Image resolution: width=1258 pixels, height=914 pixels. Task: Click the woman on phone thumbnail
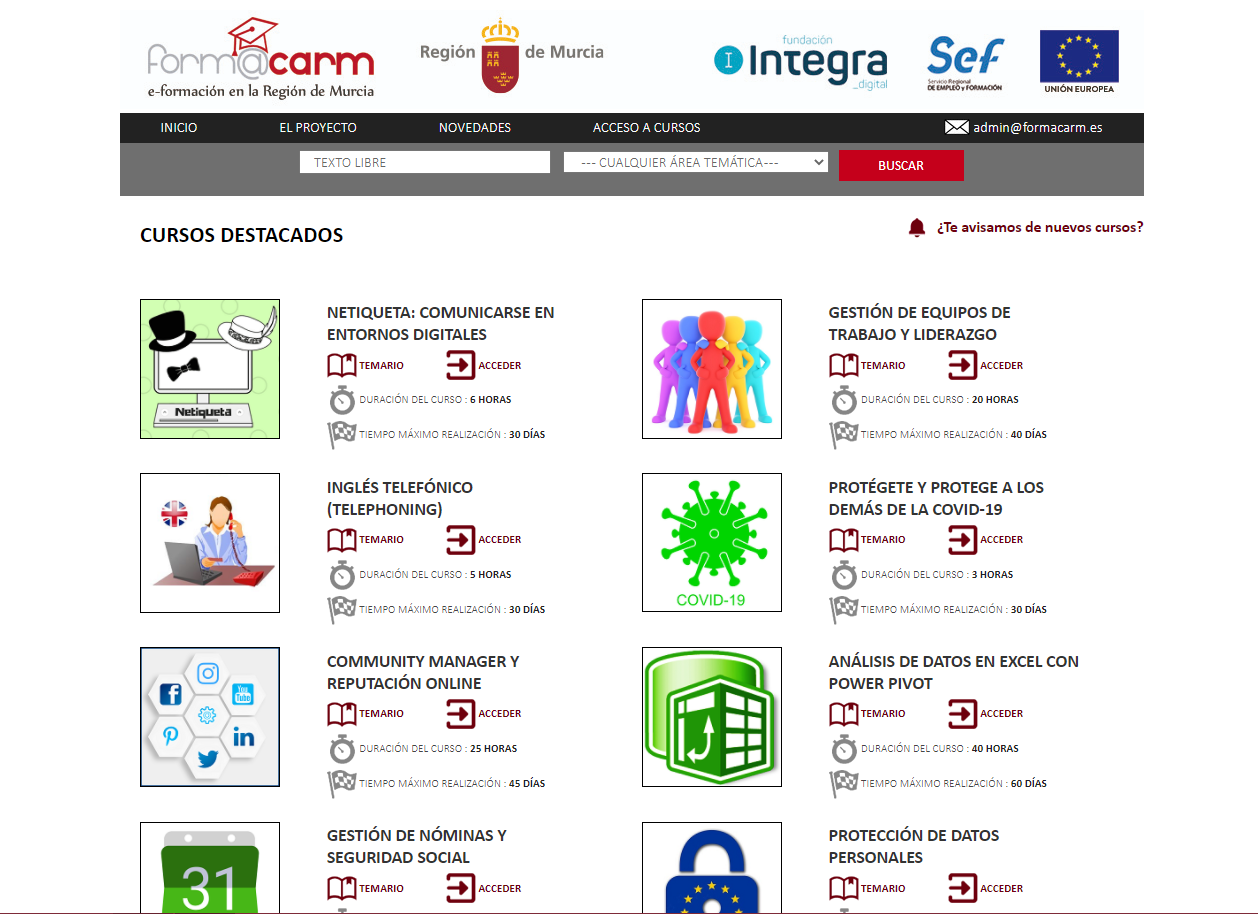pyautogui.click(x=210, y=543)
